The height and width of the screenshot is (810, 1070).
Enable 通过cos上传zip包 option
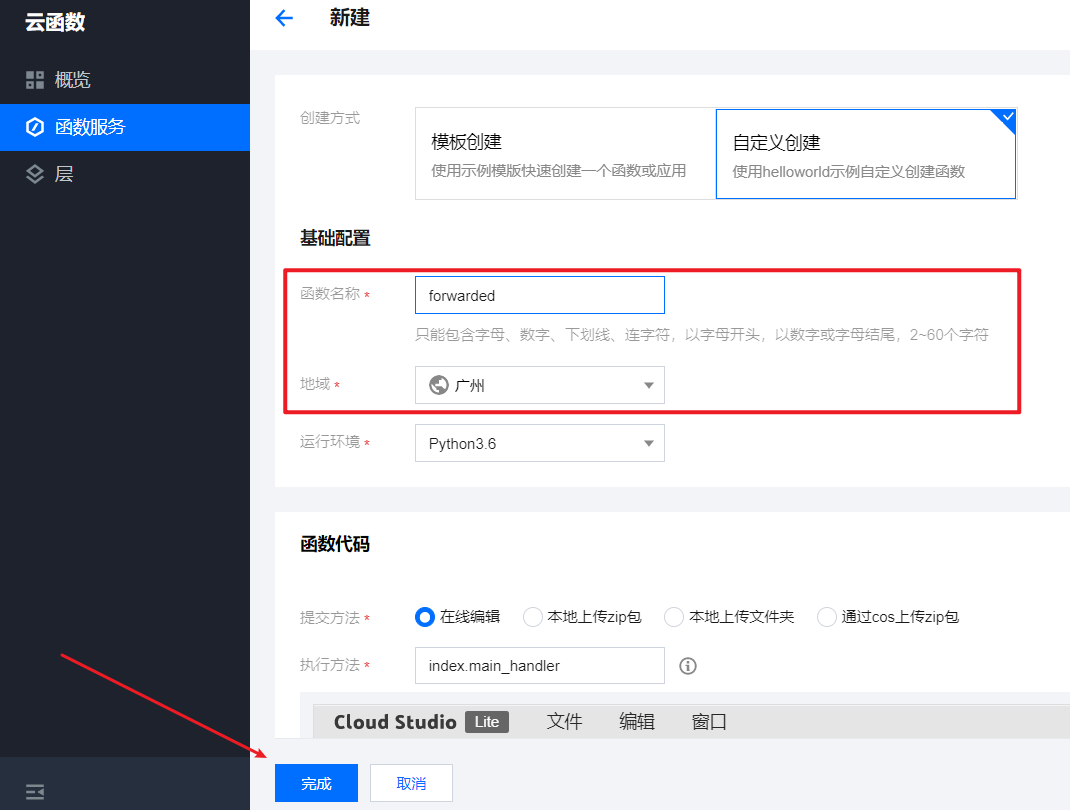[827, 617]
